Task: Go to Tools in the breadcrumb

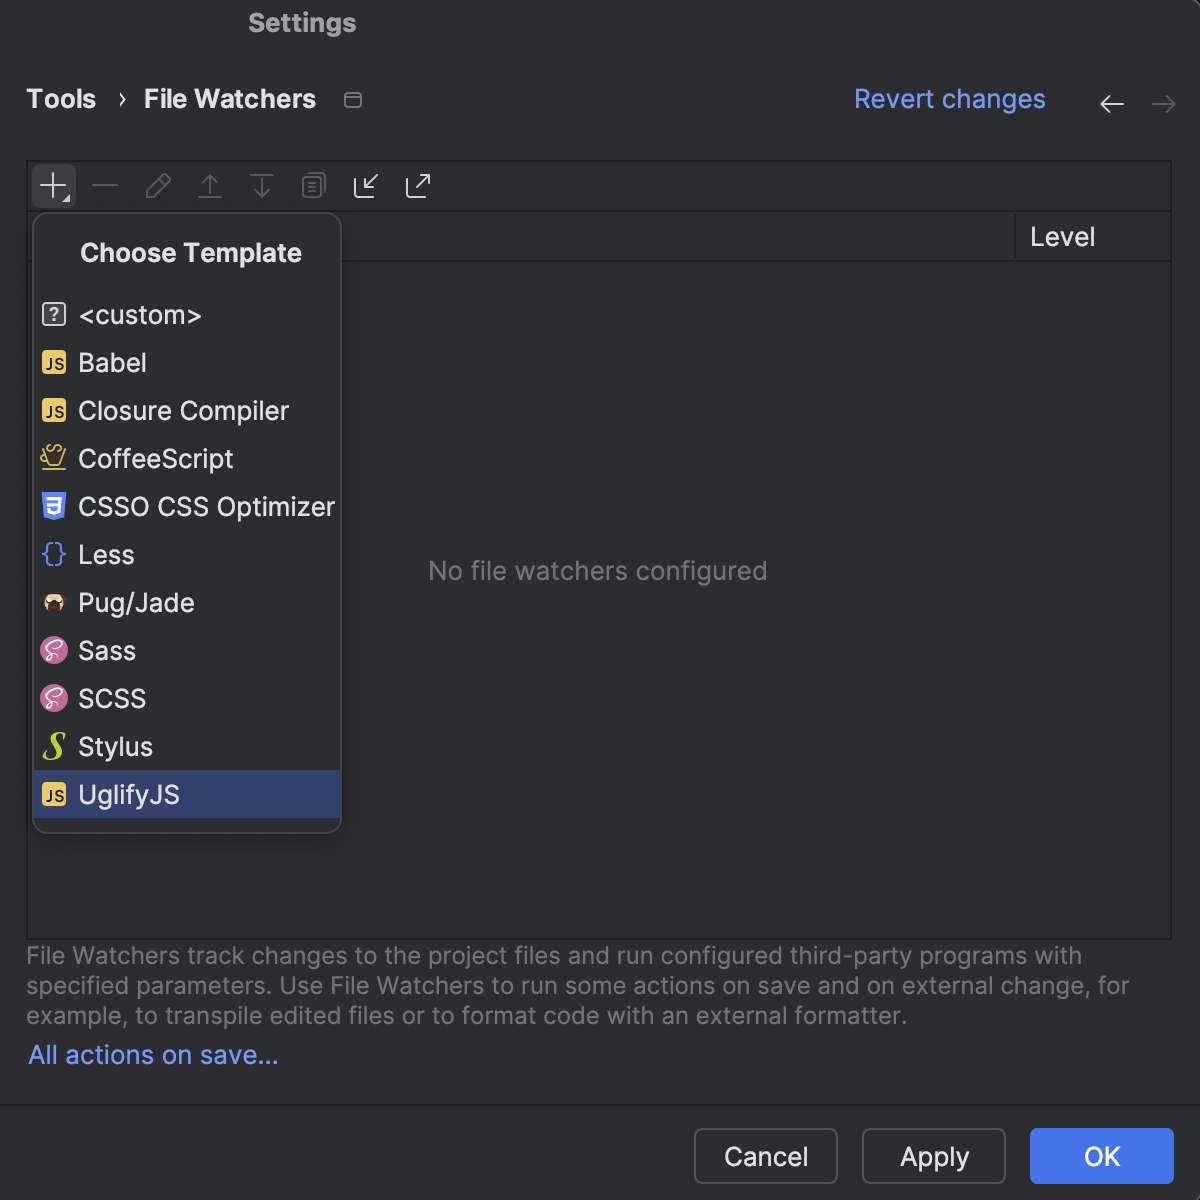Action: 61,99
